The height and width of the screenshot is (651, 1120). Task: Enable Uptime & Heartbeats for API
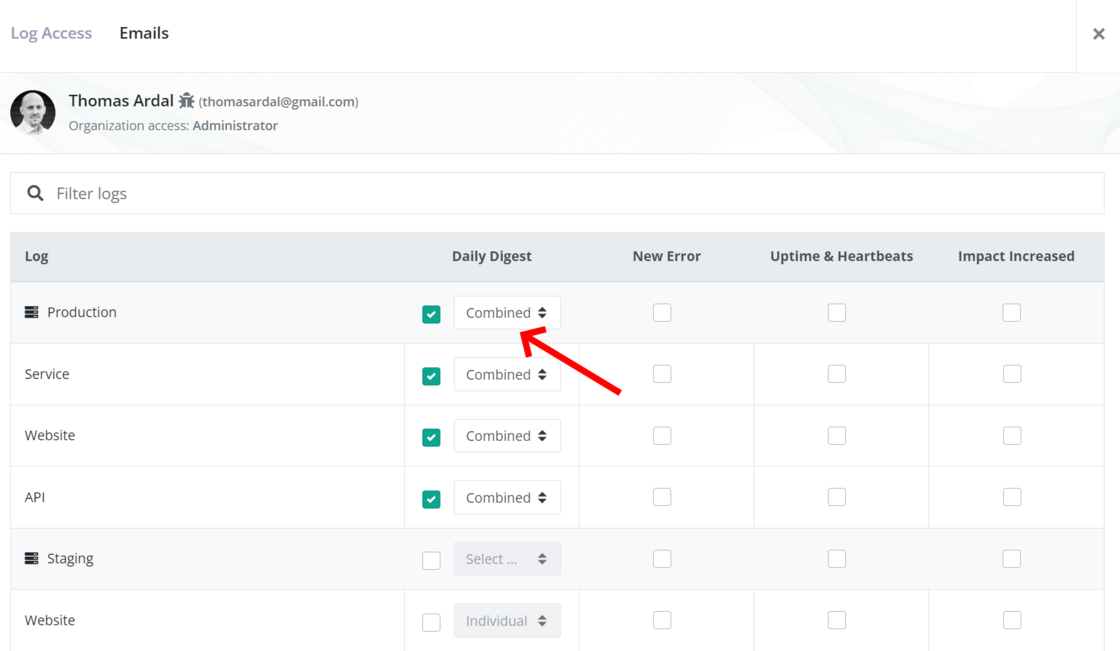[837, 497]
